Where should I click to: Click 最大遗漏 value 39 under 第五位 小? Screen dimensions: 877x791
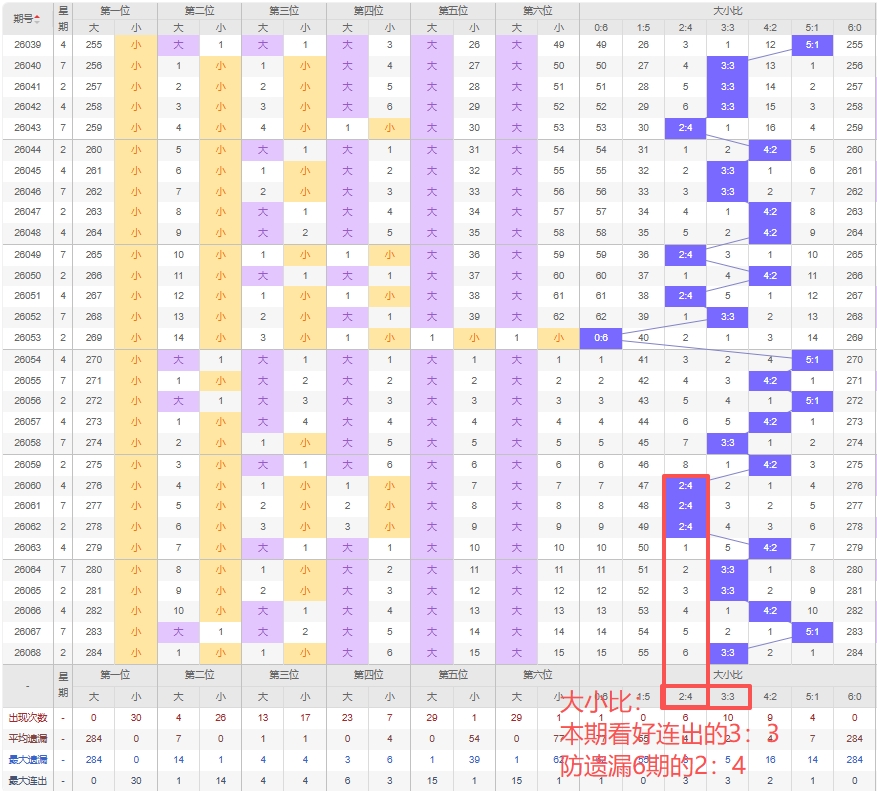474,760
